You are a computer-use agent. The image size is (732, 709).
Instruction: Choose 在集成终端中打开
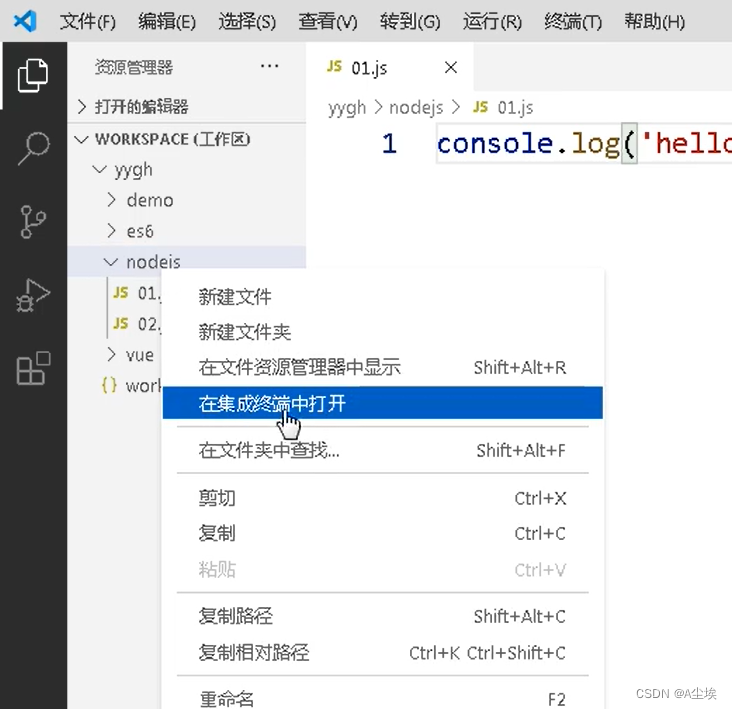pos(383,403)
